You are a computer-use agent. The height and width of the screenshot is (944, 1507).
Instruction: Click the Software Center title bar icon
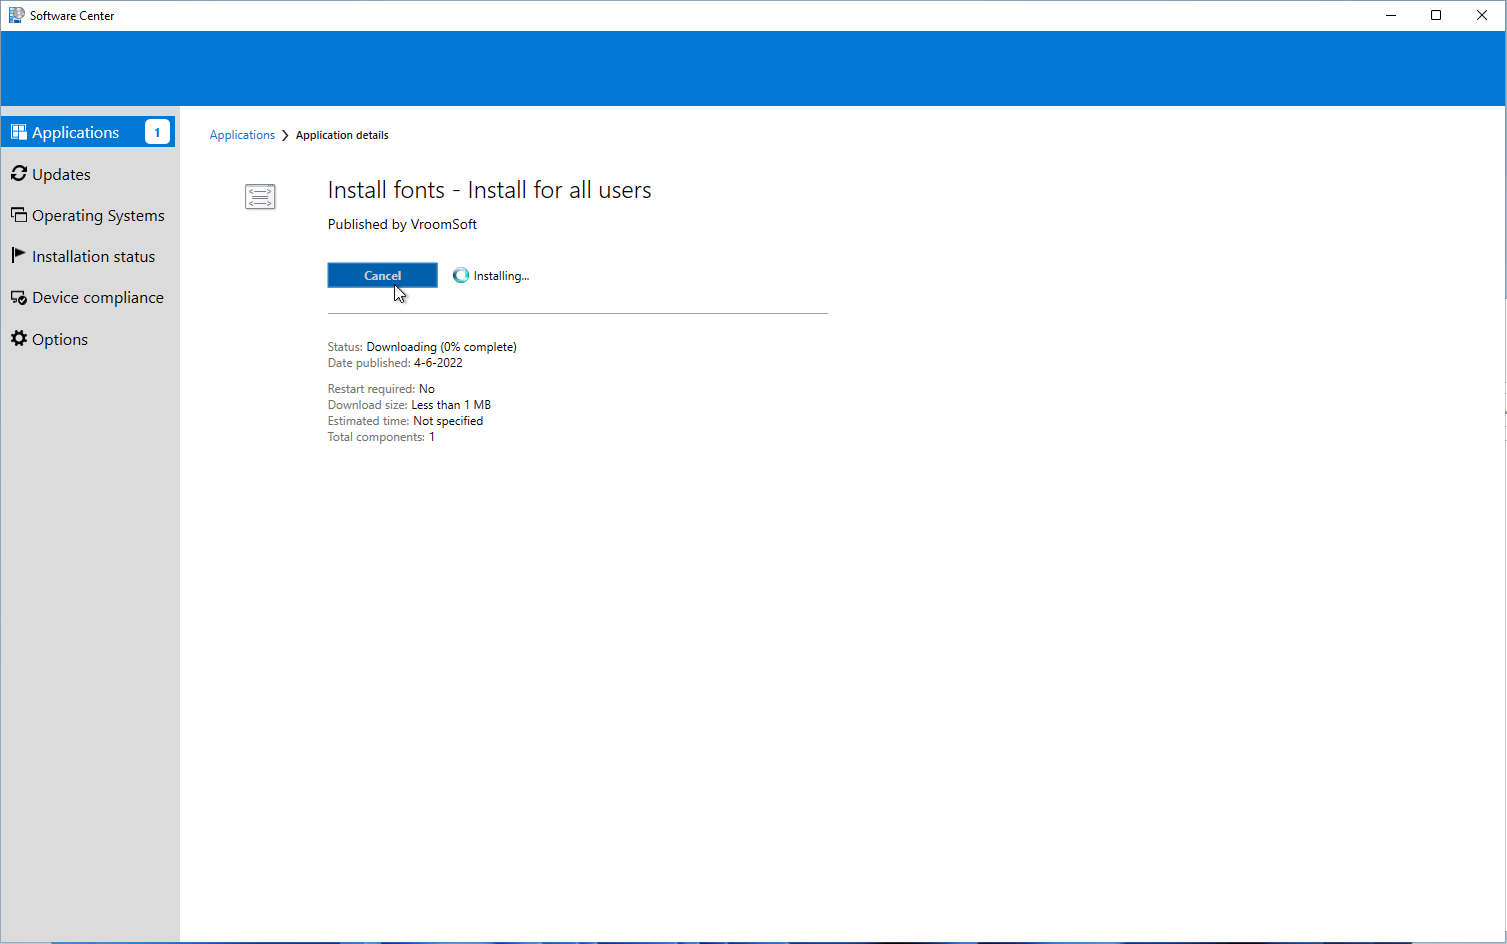16,15
